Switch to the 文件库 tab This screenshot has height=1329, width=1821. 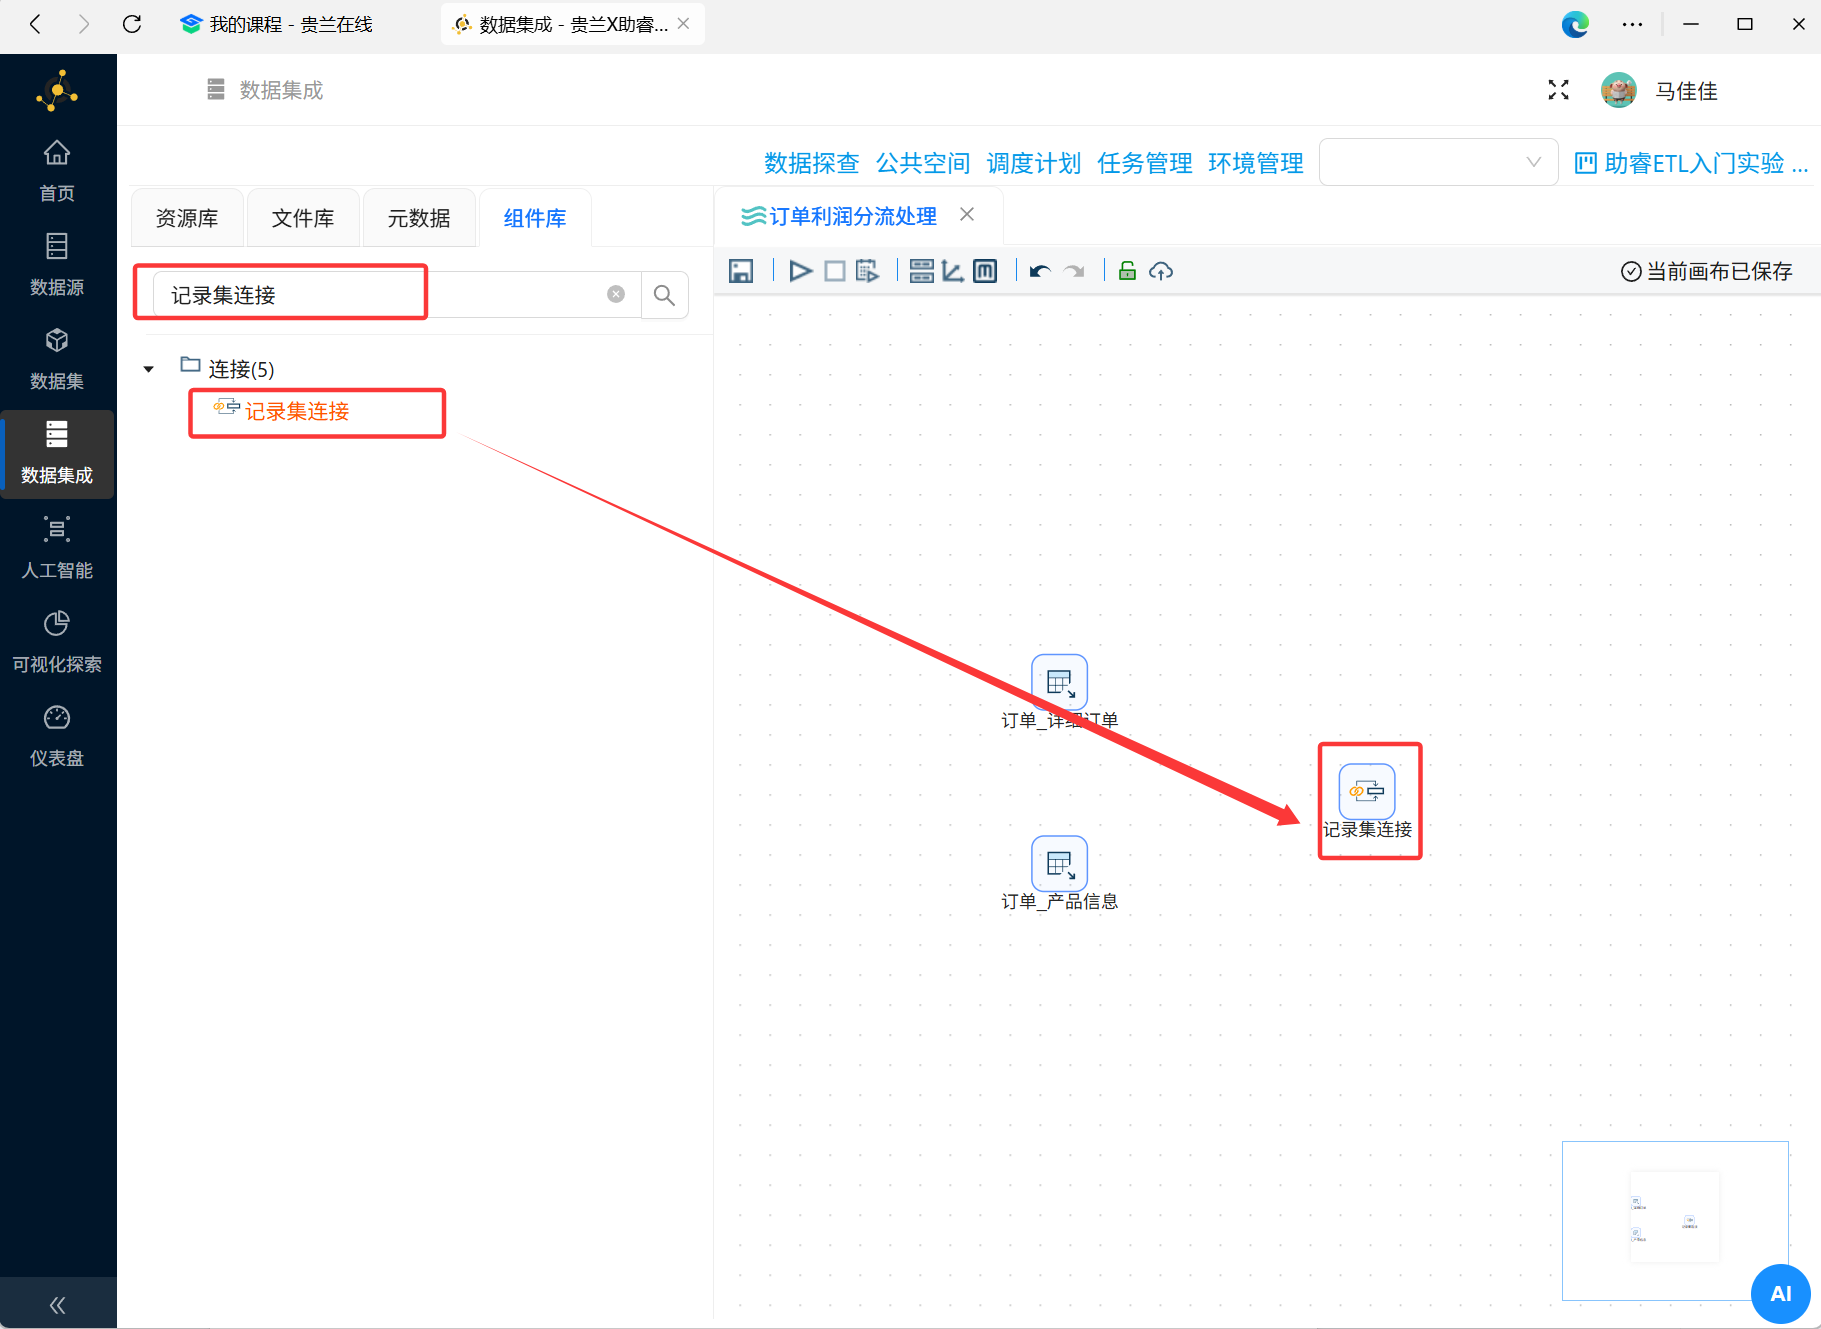click(x=303, y=218)
